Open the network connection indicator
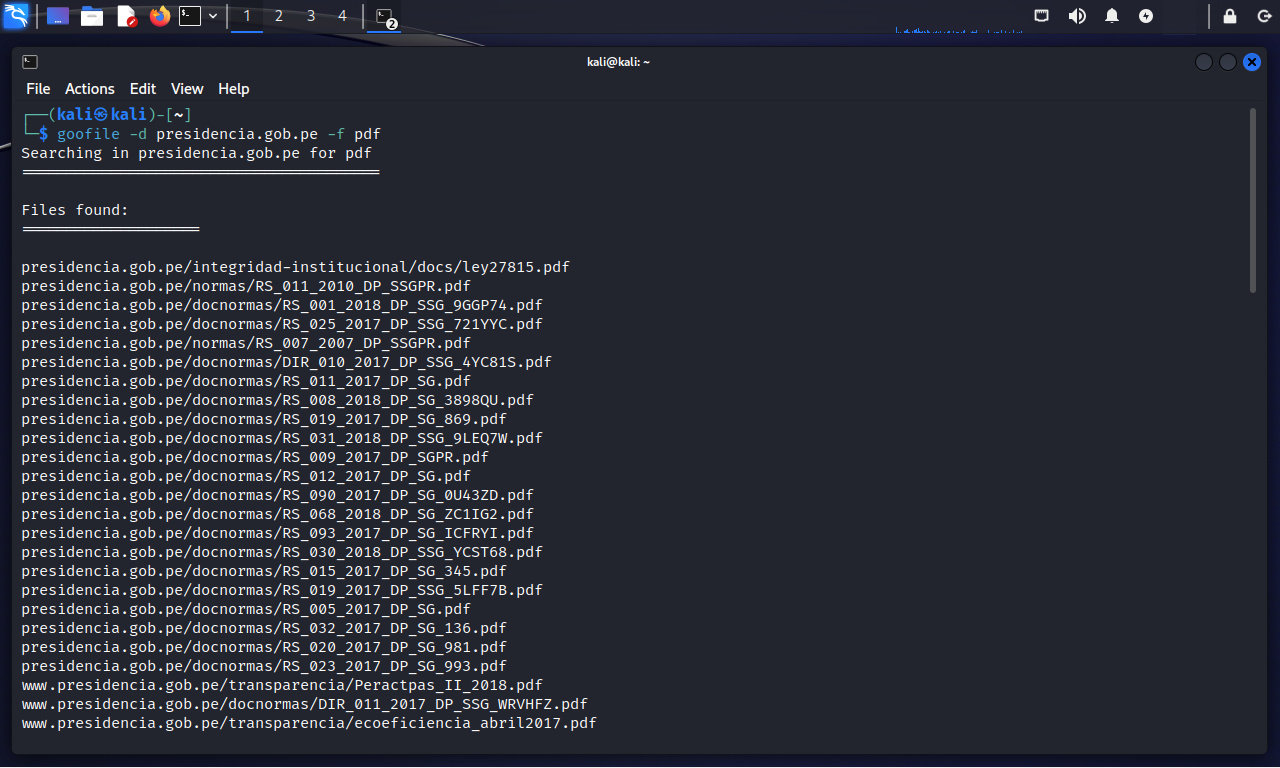The width and height of the screenshot is (1280, 768). coord(1041,16)
